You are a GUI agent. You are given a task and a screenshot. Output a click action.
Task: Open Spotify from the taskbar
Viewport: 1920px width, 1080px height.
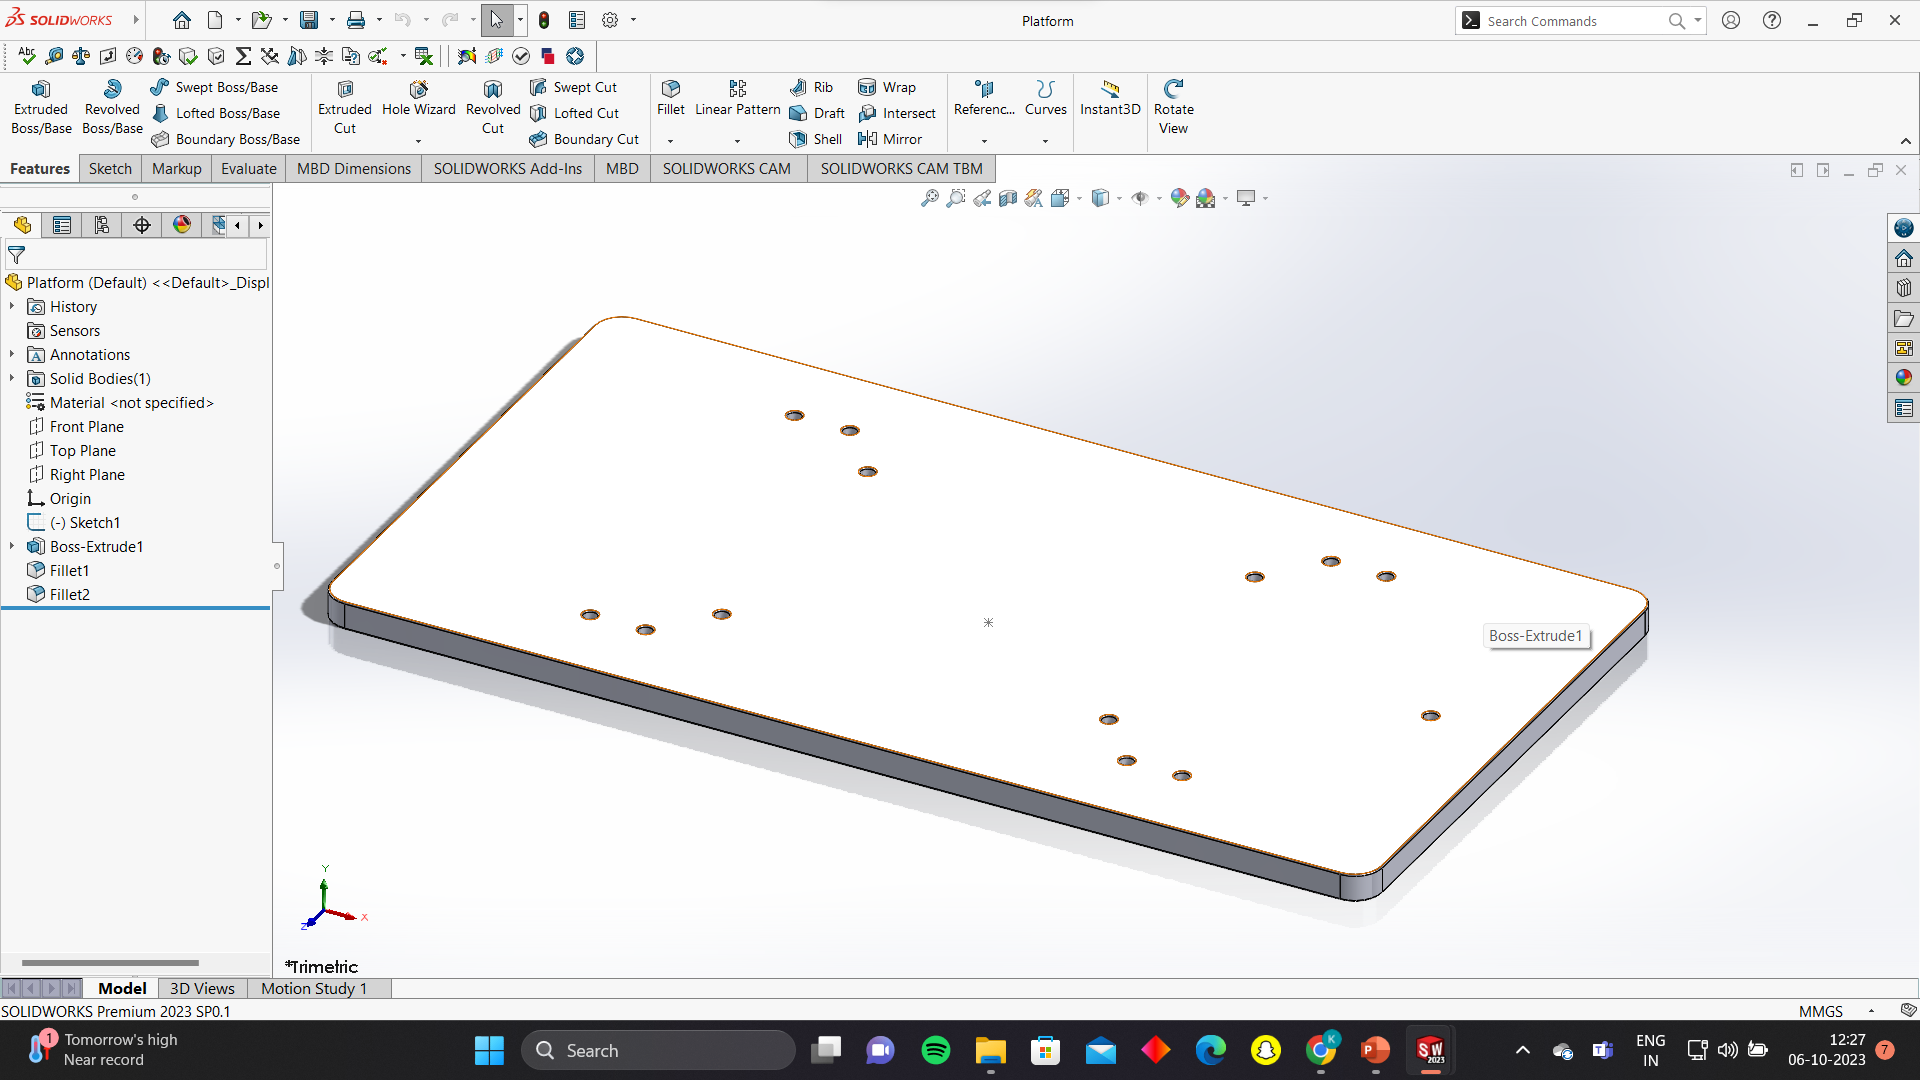coord(936,1050)
